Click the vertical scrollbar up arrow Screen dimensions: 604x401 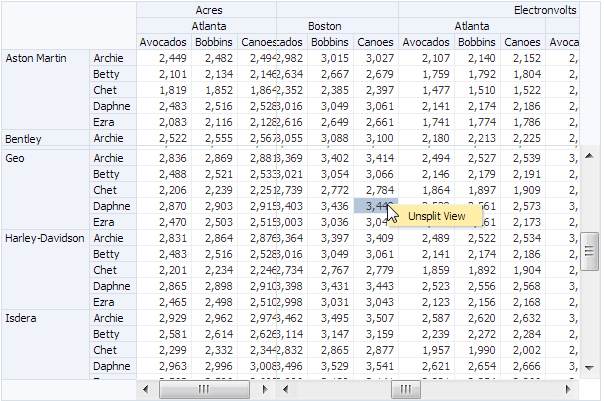pos(589,156)
